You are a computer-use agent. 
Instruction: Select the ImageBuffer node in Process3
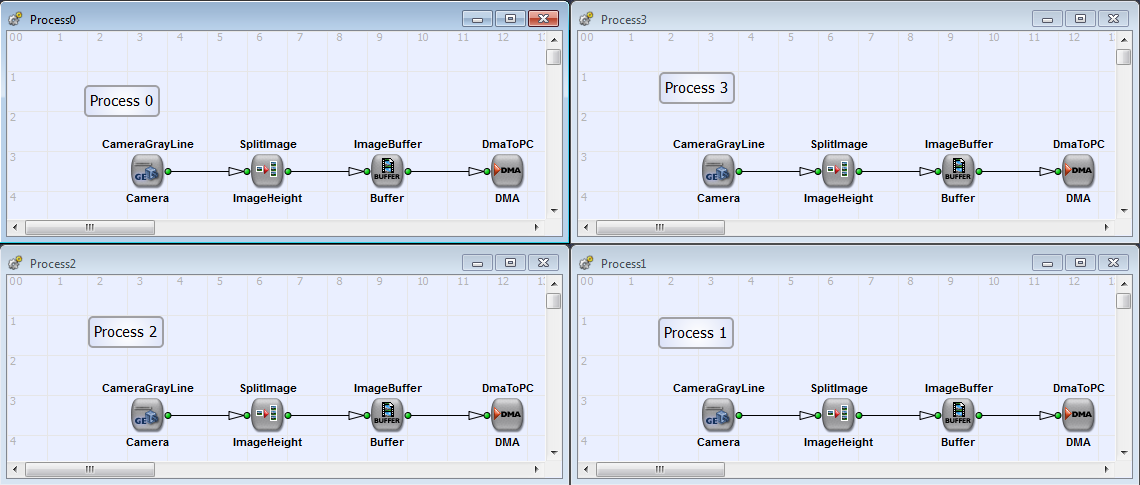[958, 171]
